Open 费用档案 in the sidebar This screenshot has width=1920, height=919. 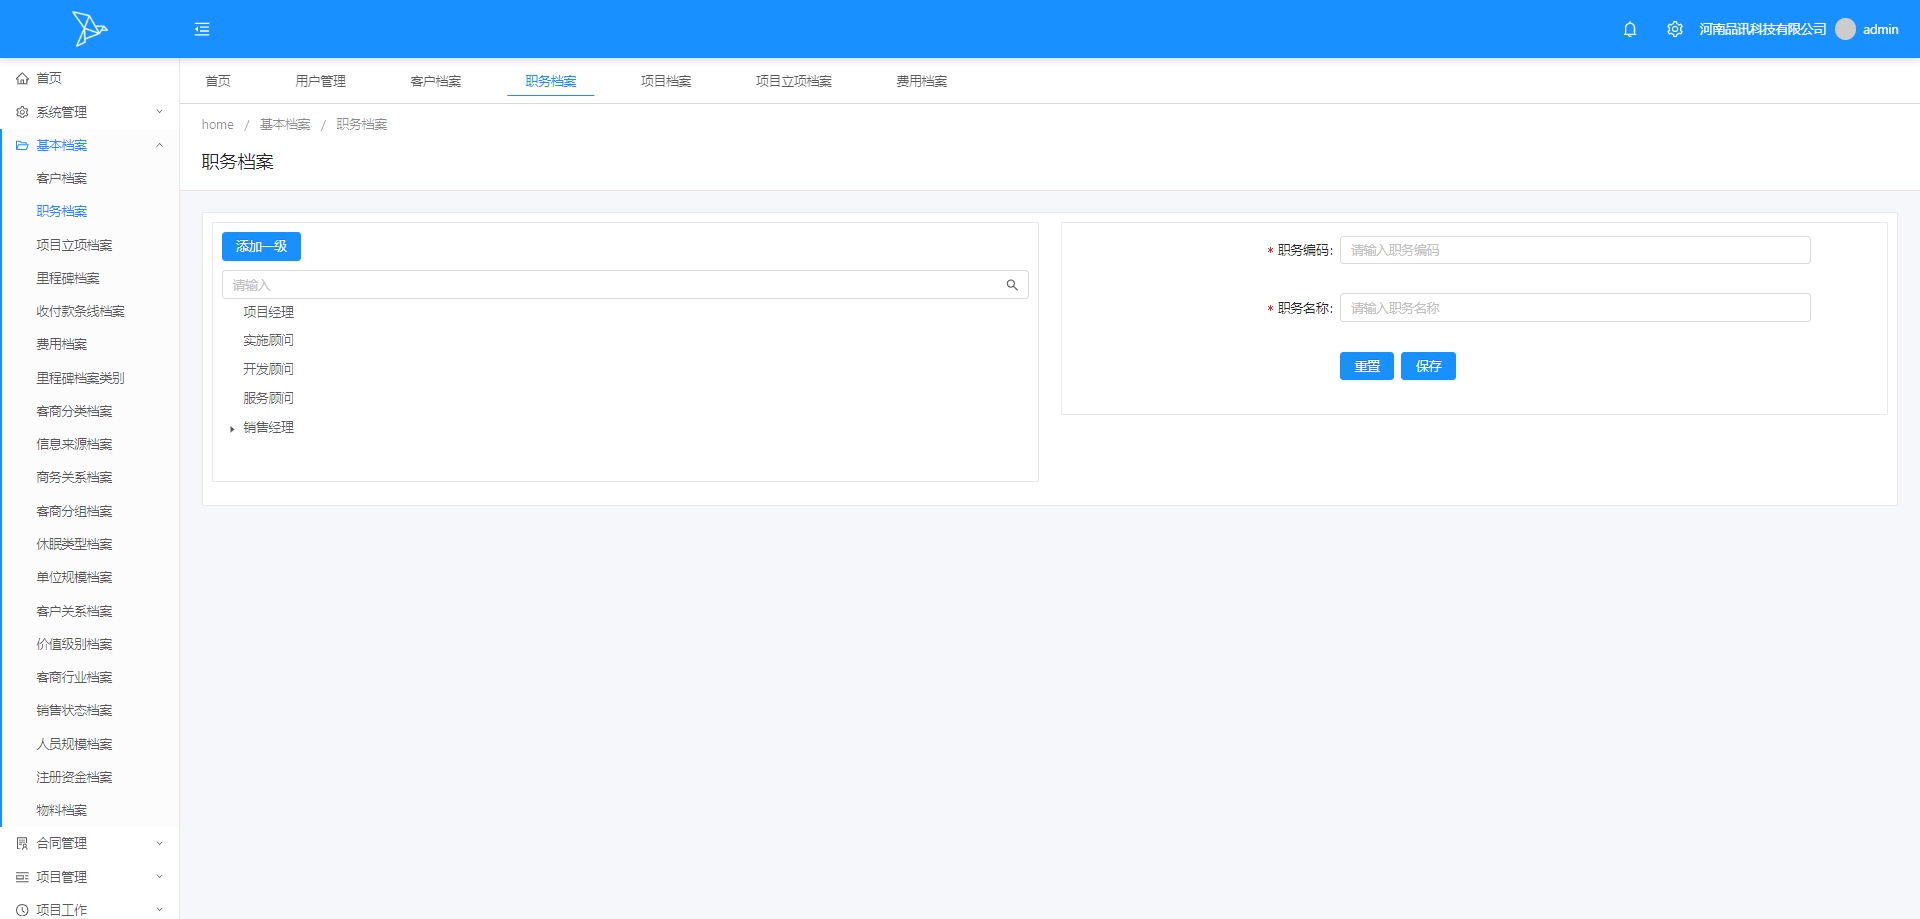coord(62,344)
